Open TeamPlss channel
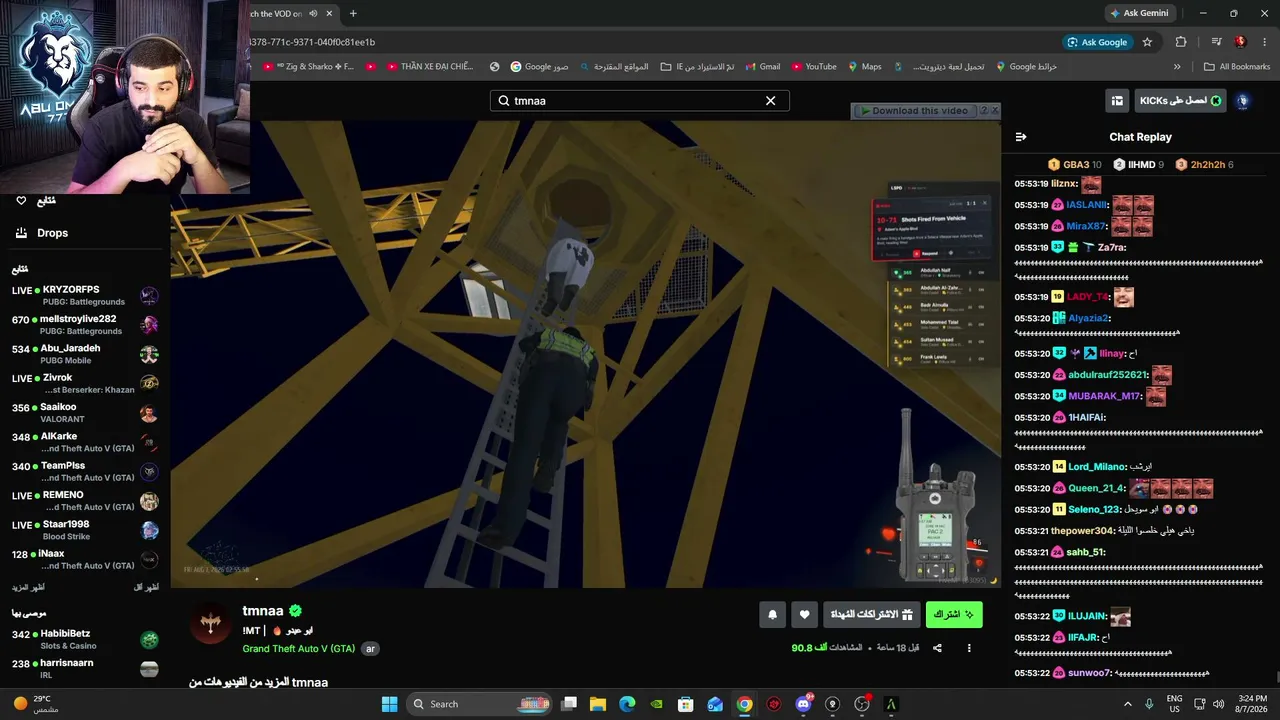This screenshot has height=720, width=1280. coord(85,471)
